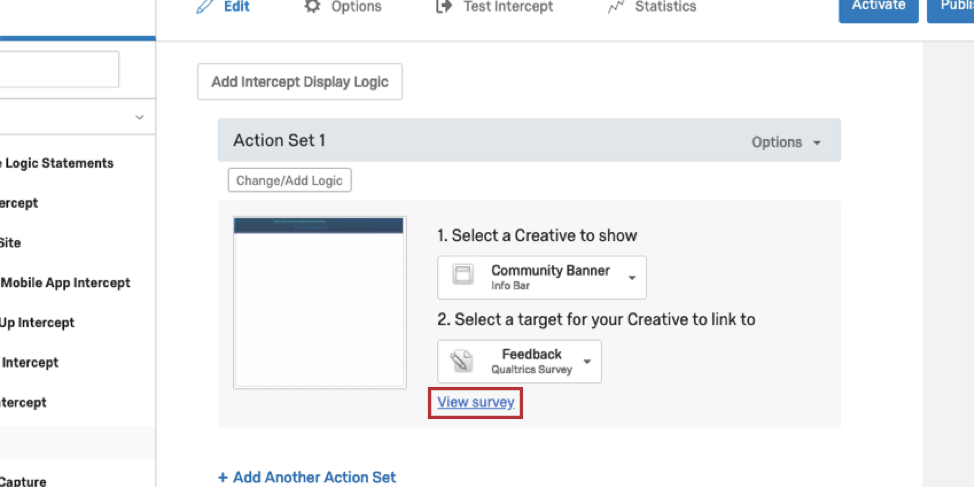Open the Community Banner creative dropdown
This screenshot has height=487, width=974.
(x=632, y=278)
